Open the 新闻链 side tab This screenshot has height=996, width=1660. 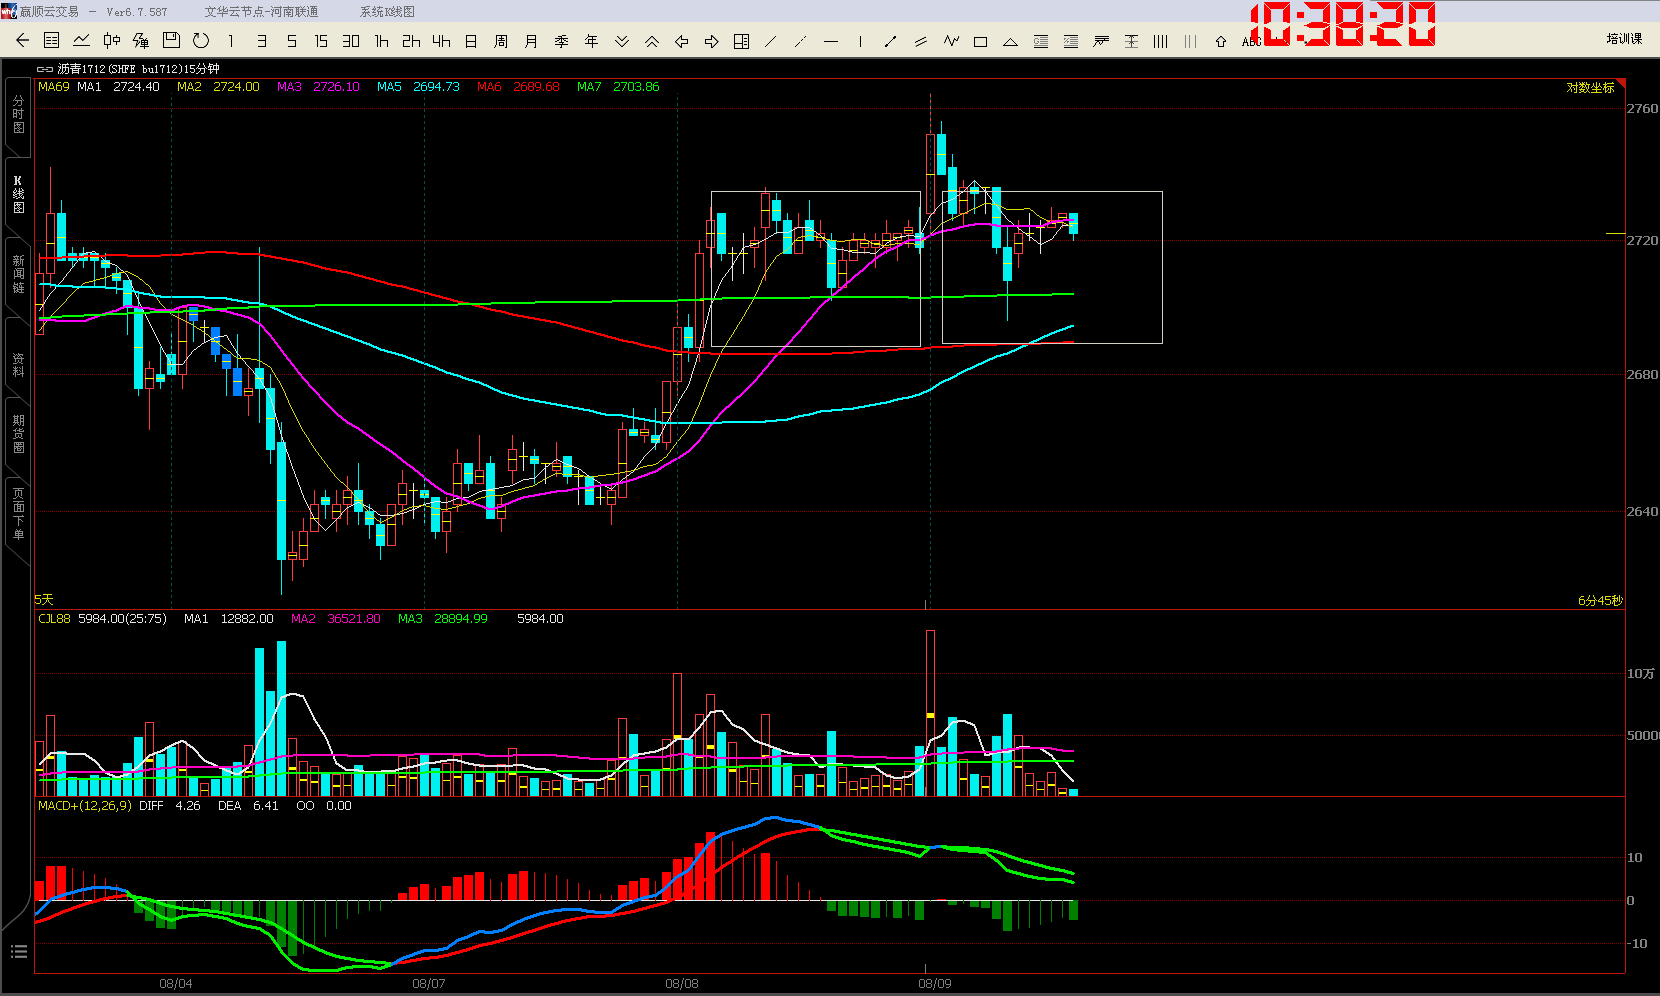(18, 274)
